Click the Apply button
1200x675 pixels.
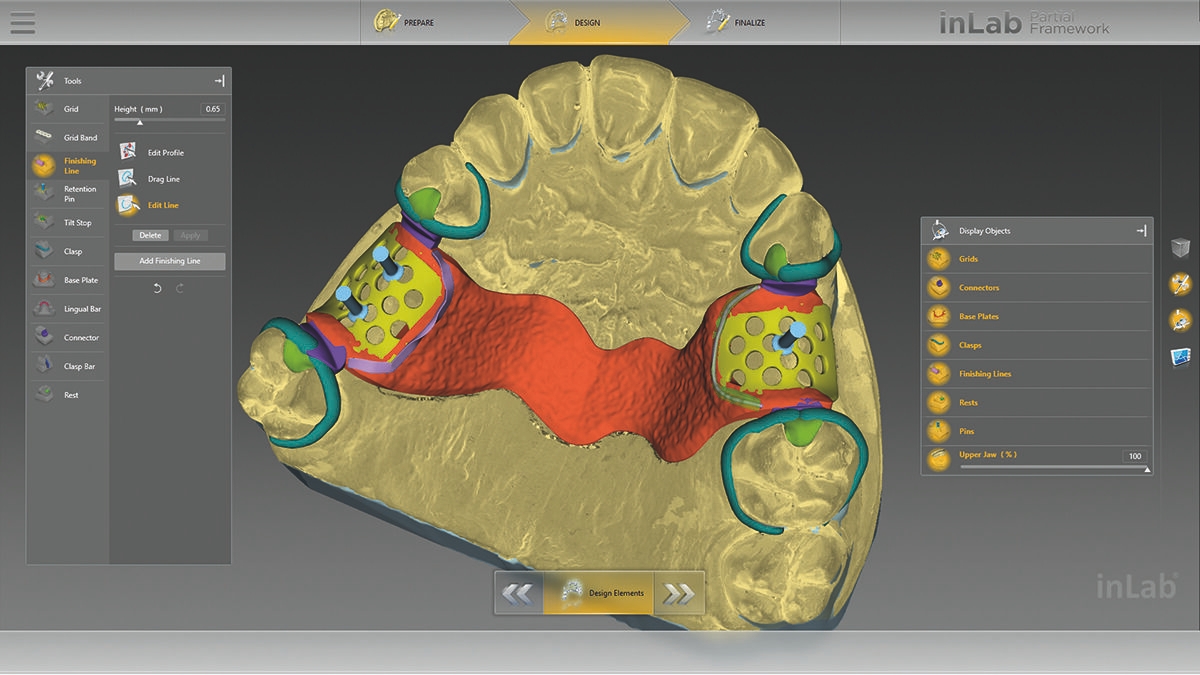click(189, 235)
